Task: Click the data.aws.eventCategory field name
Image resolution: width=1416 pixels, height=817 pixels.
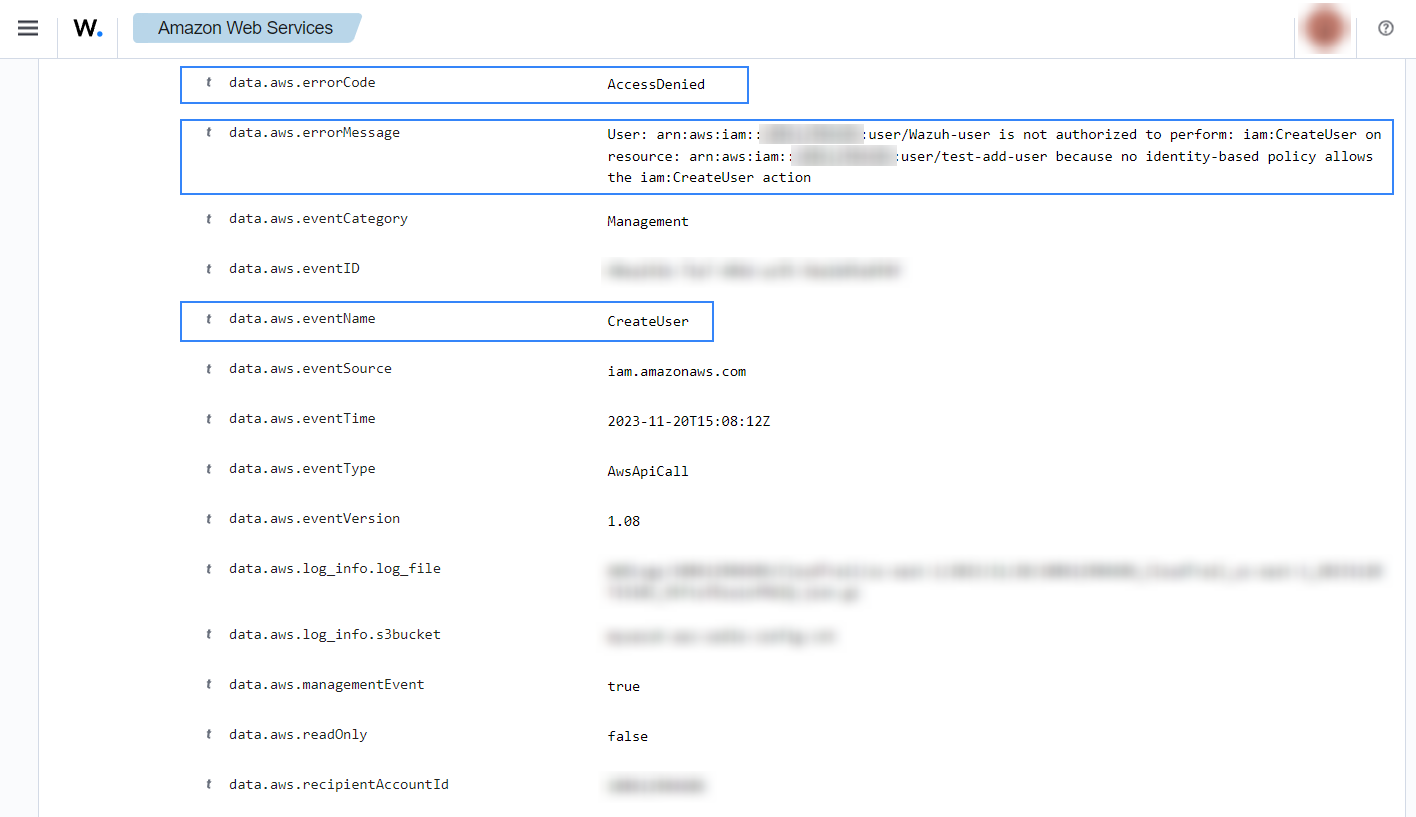Action: point(318,219)
